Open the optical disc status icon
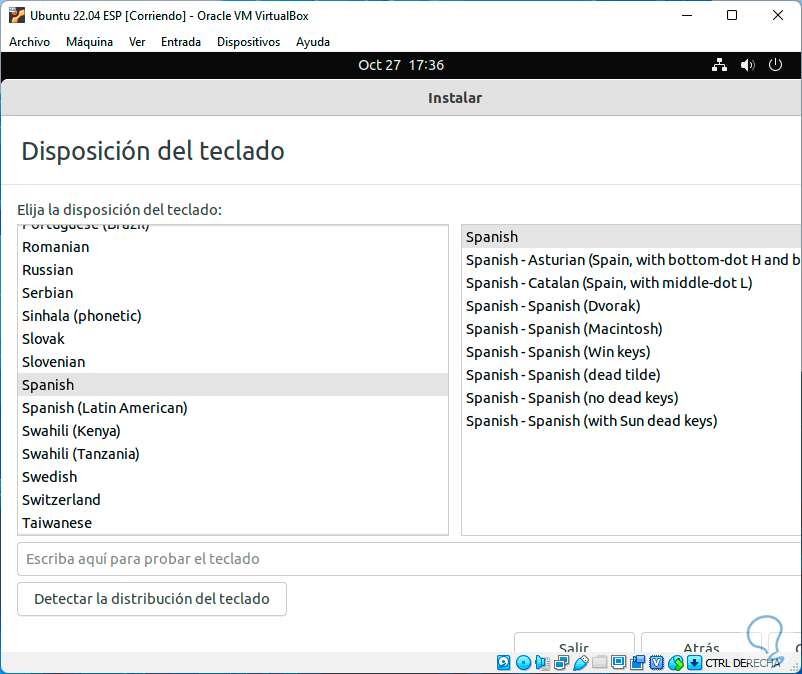 coord(523,663)
